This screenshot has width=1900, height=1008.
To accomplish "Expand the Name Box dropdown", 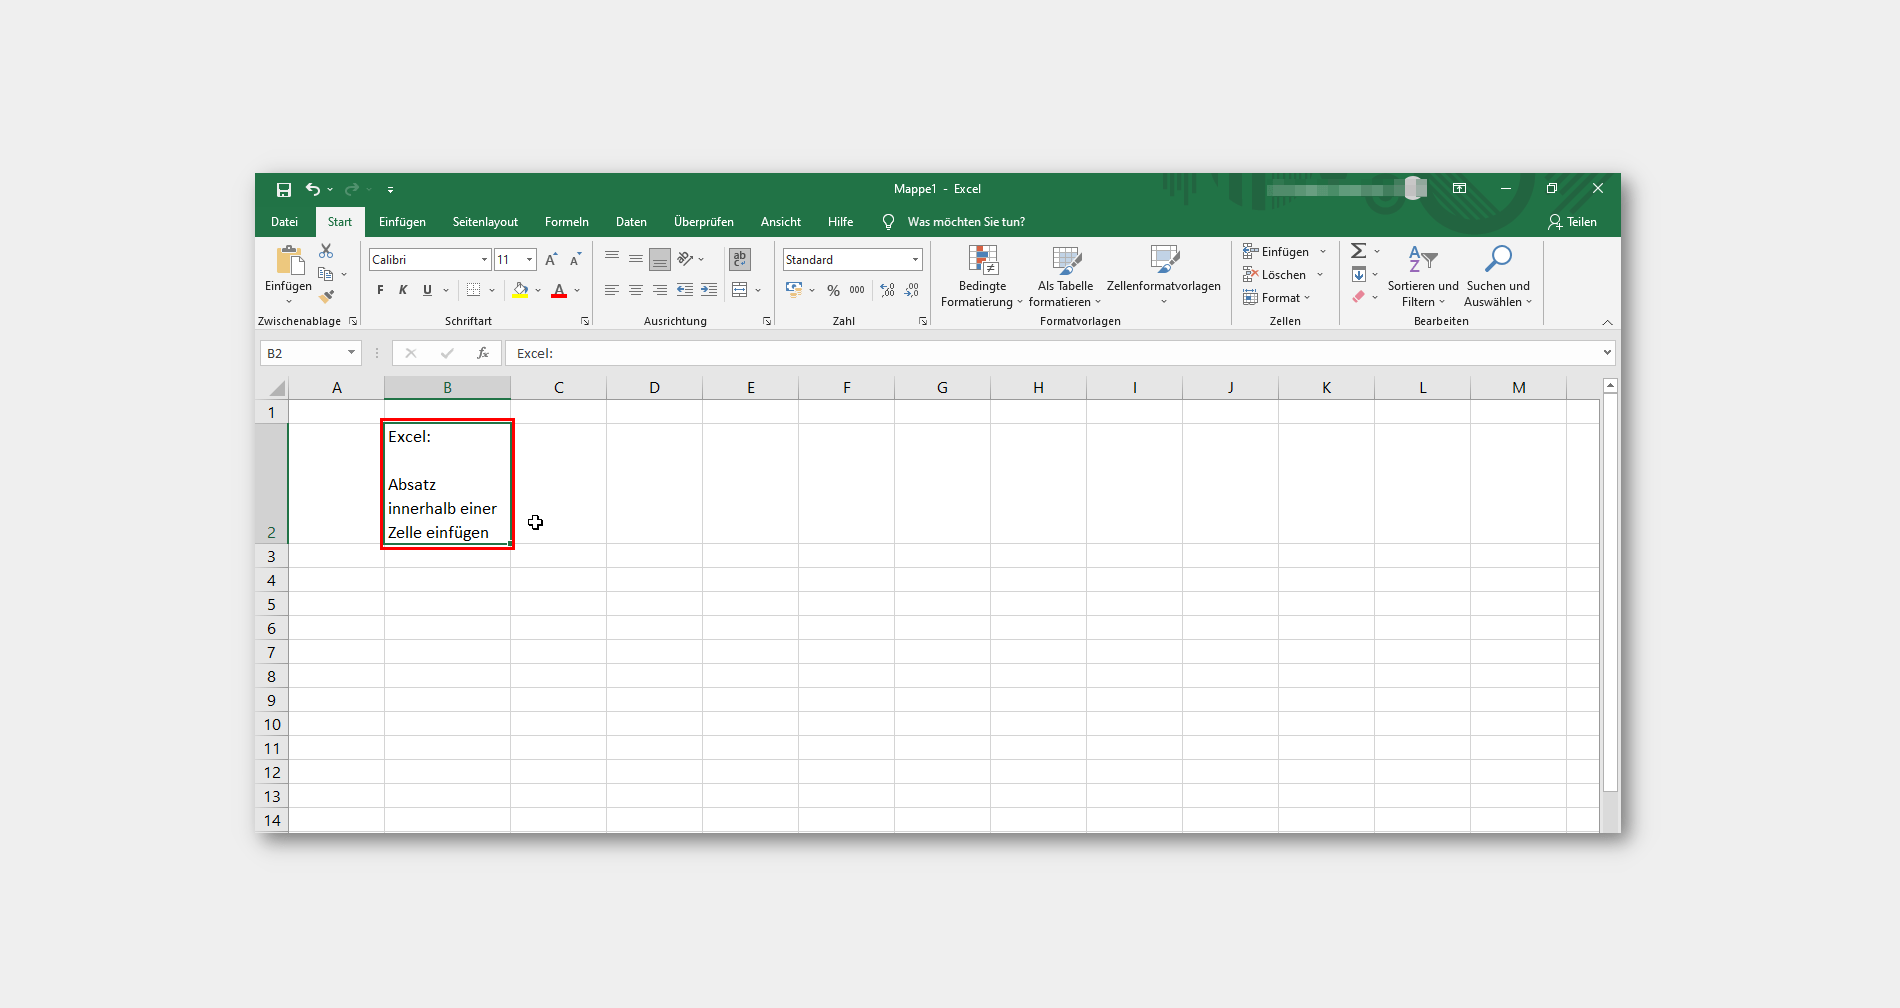I will click(351, 353).
